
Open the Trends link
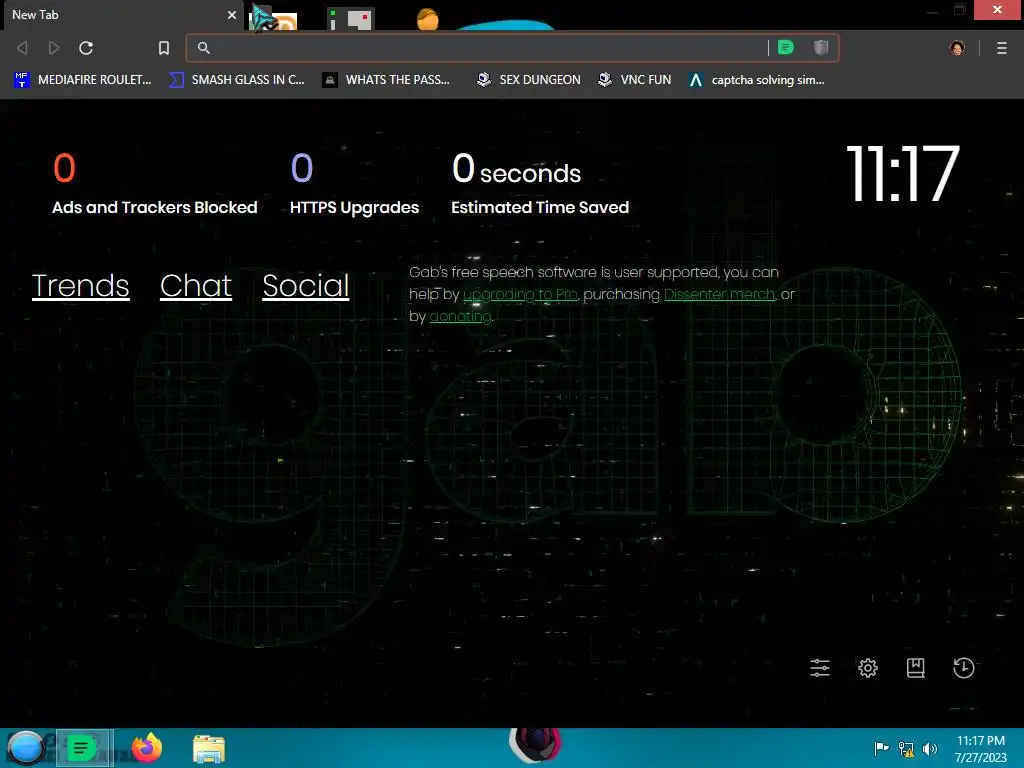pyautogui.click(x=80, y=286)
